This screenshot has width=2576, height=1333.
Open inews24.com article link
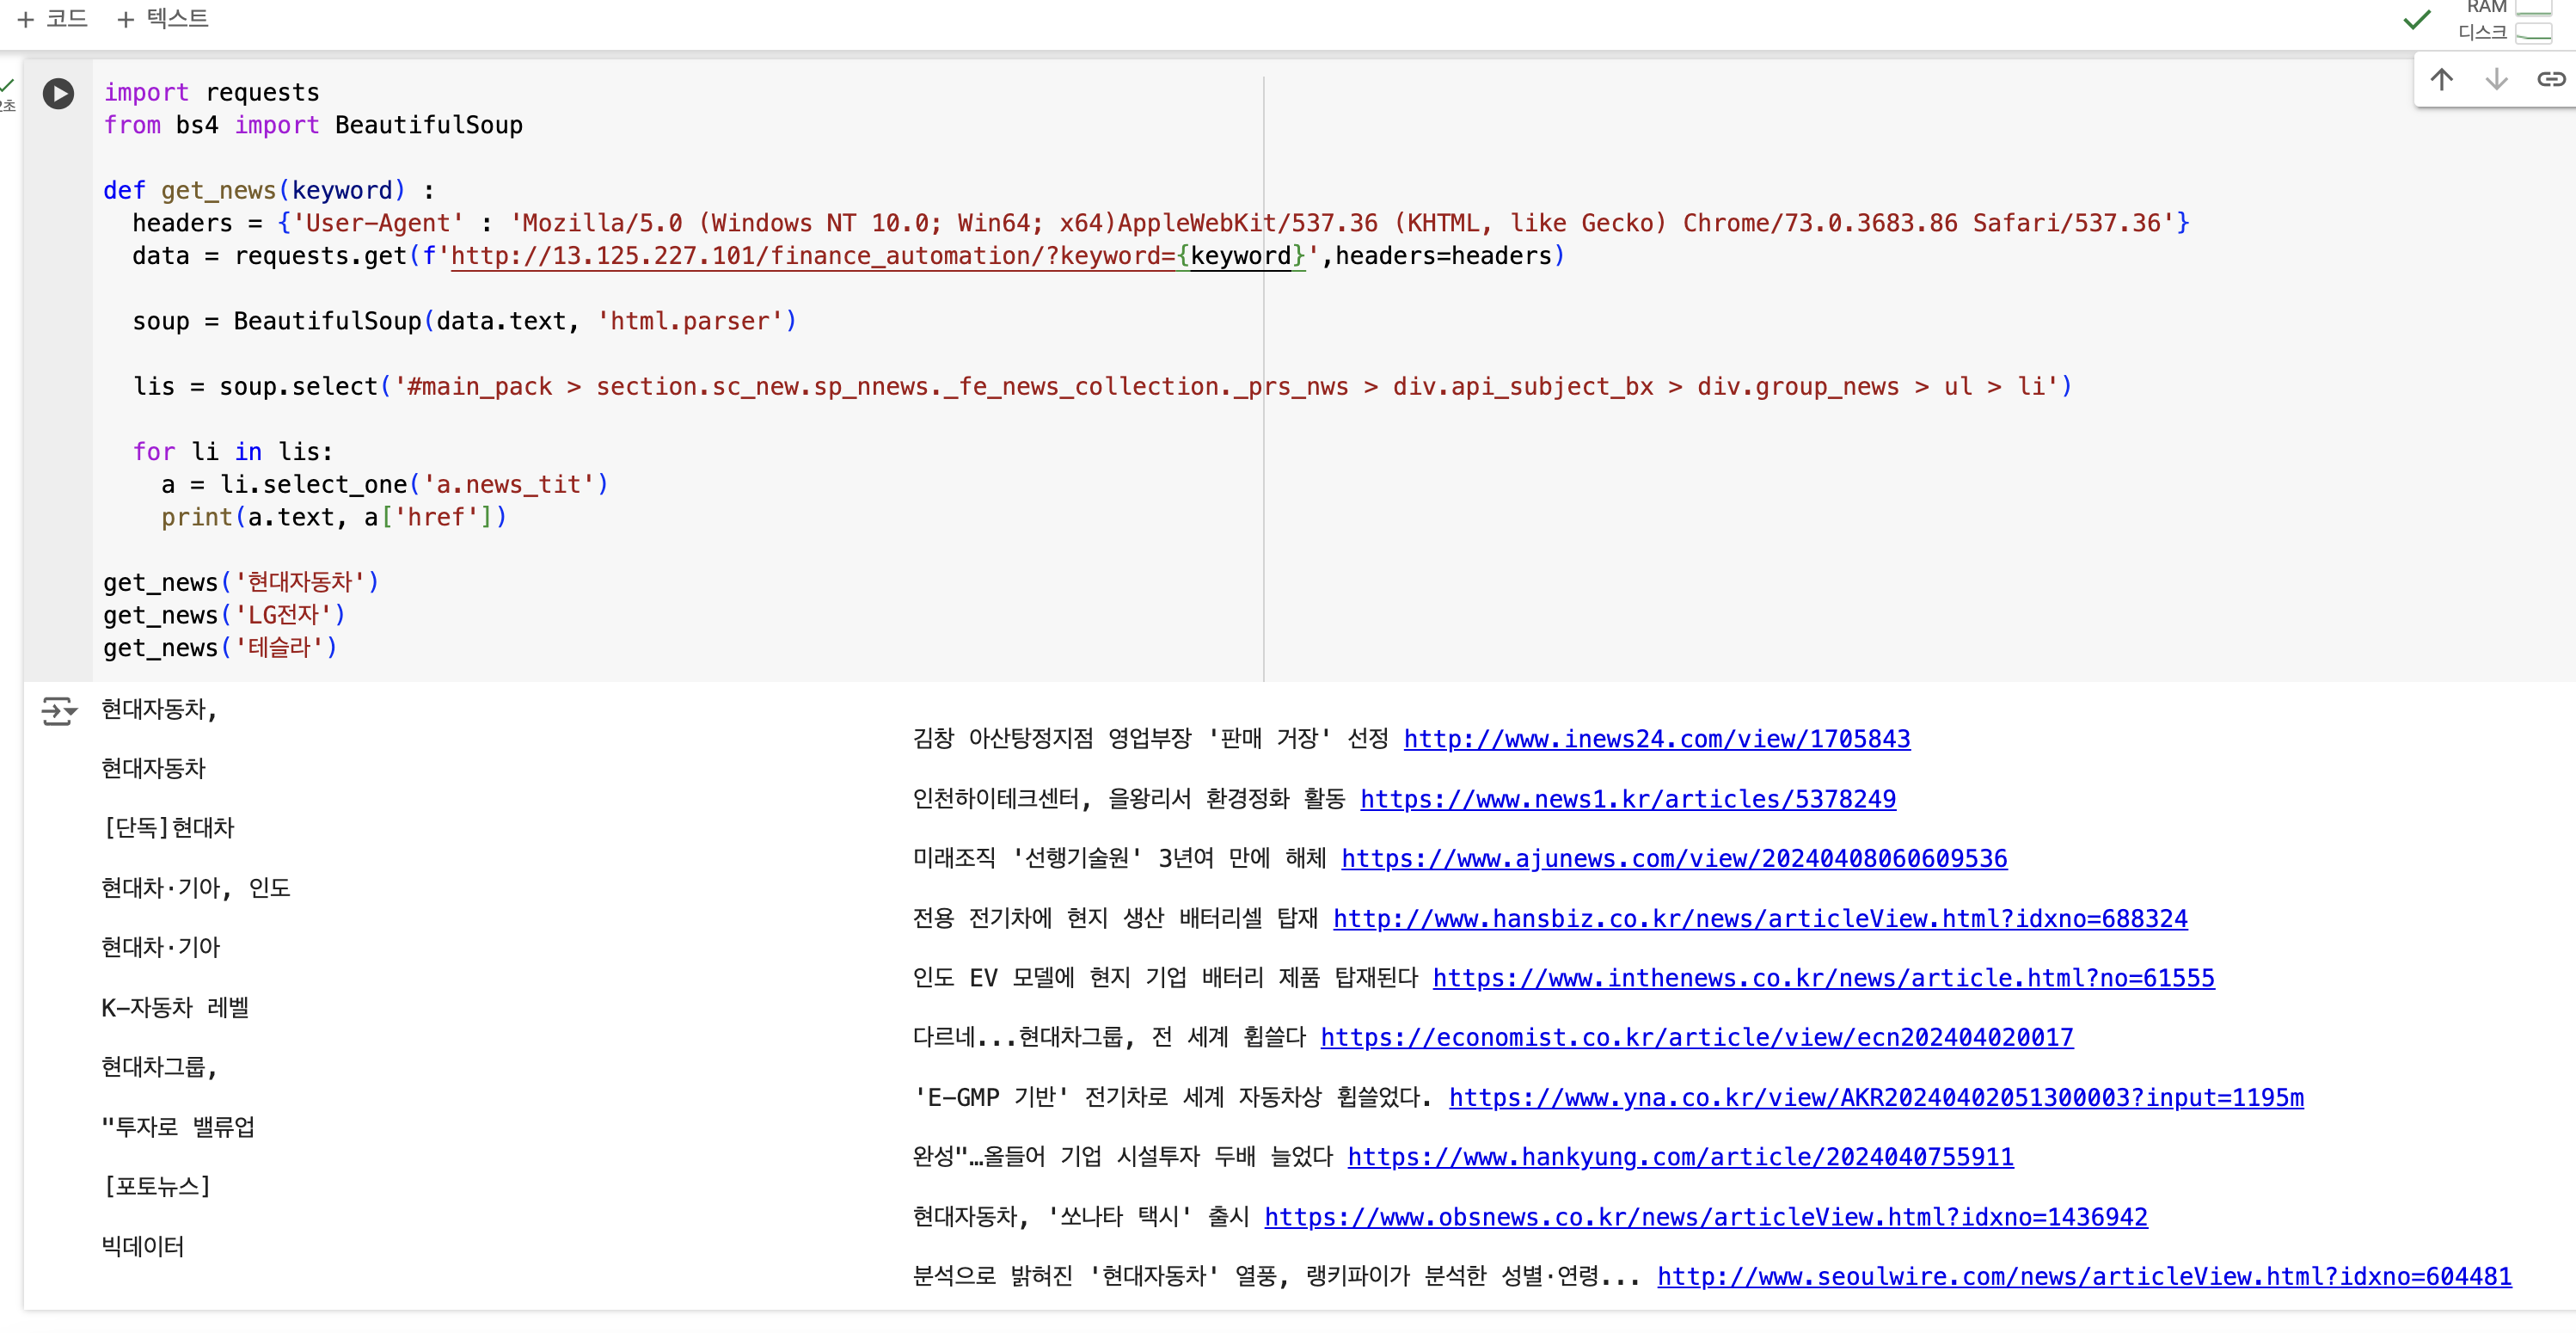[1656, 739]
